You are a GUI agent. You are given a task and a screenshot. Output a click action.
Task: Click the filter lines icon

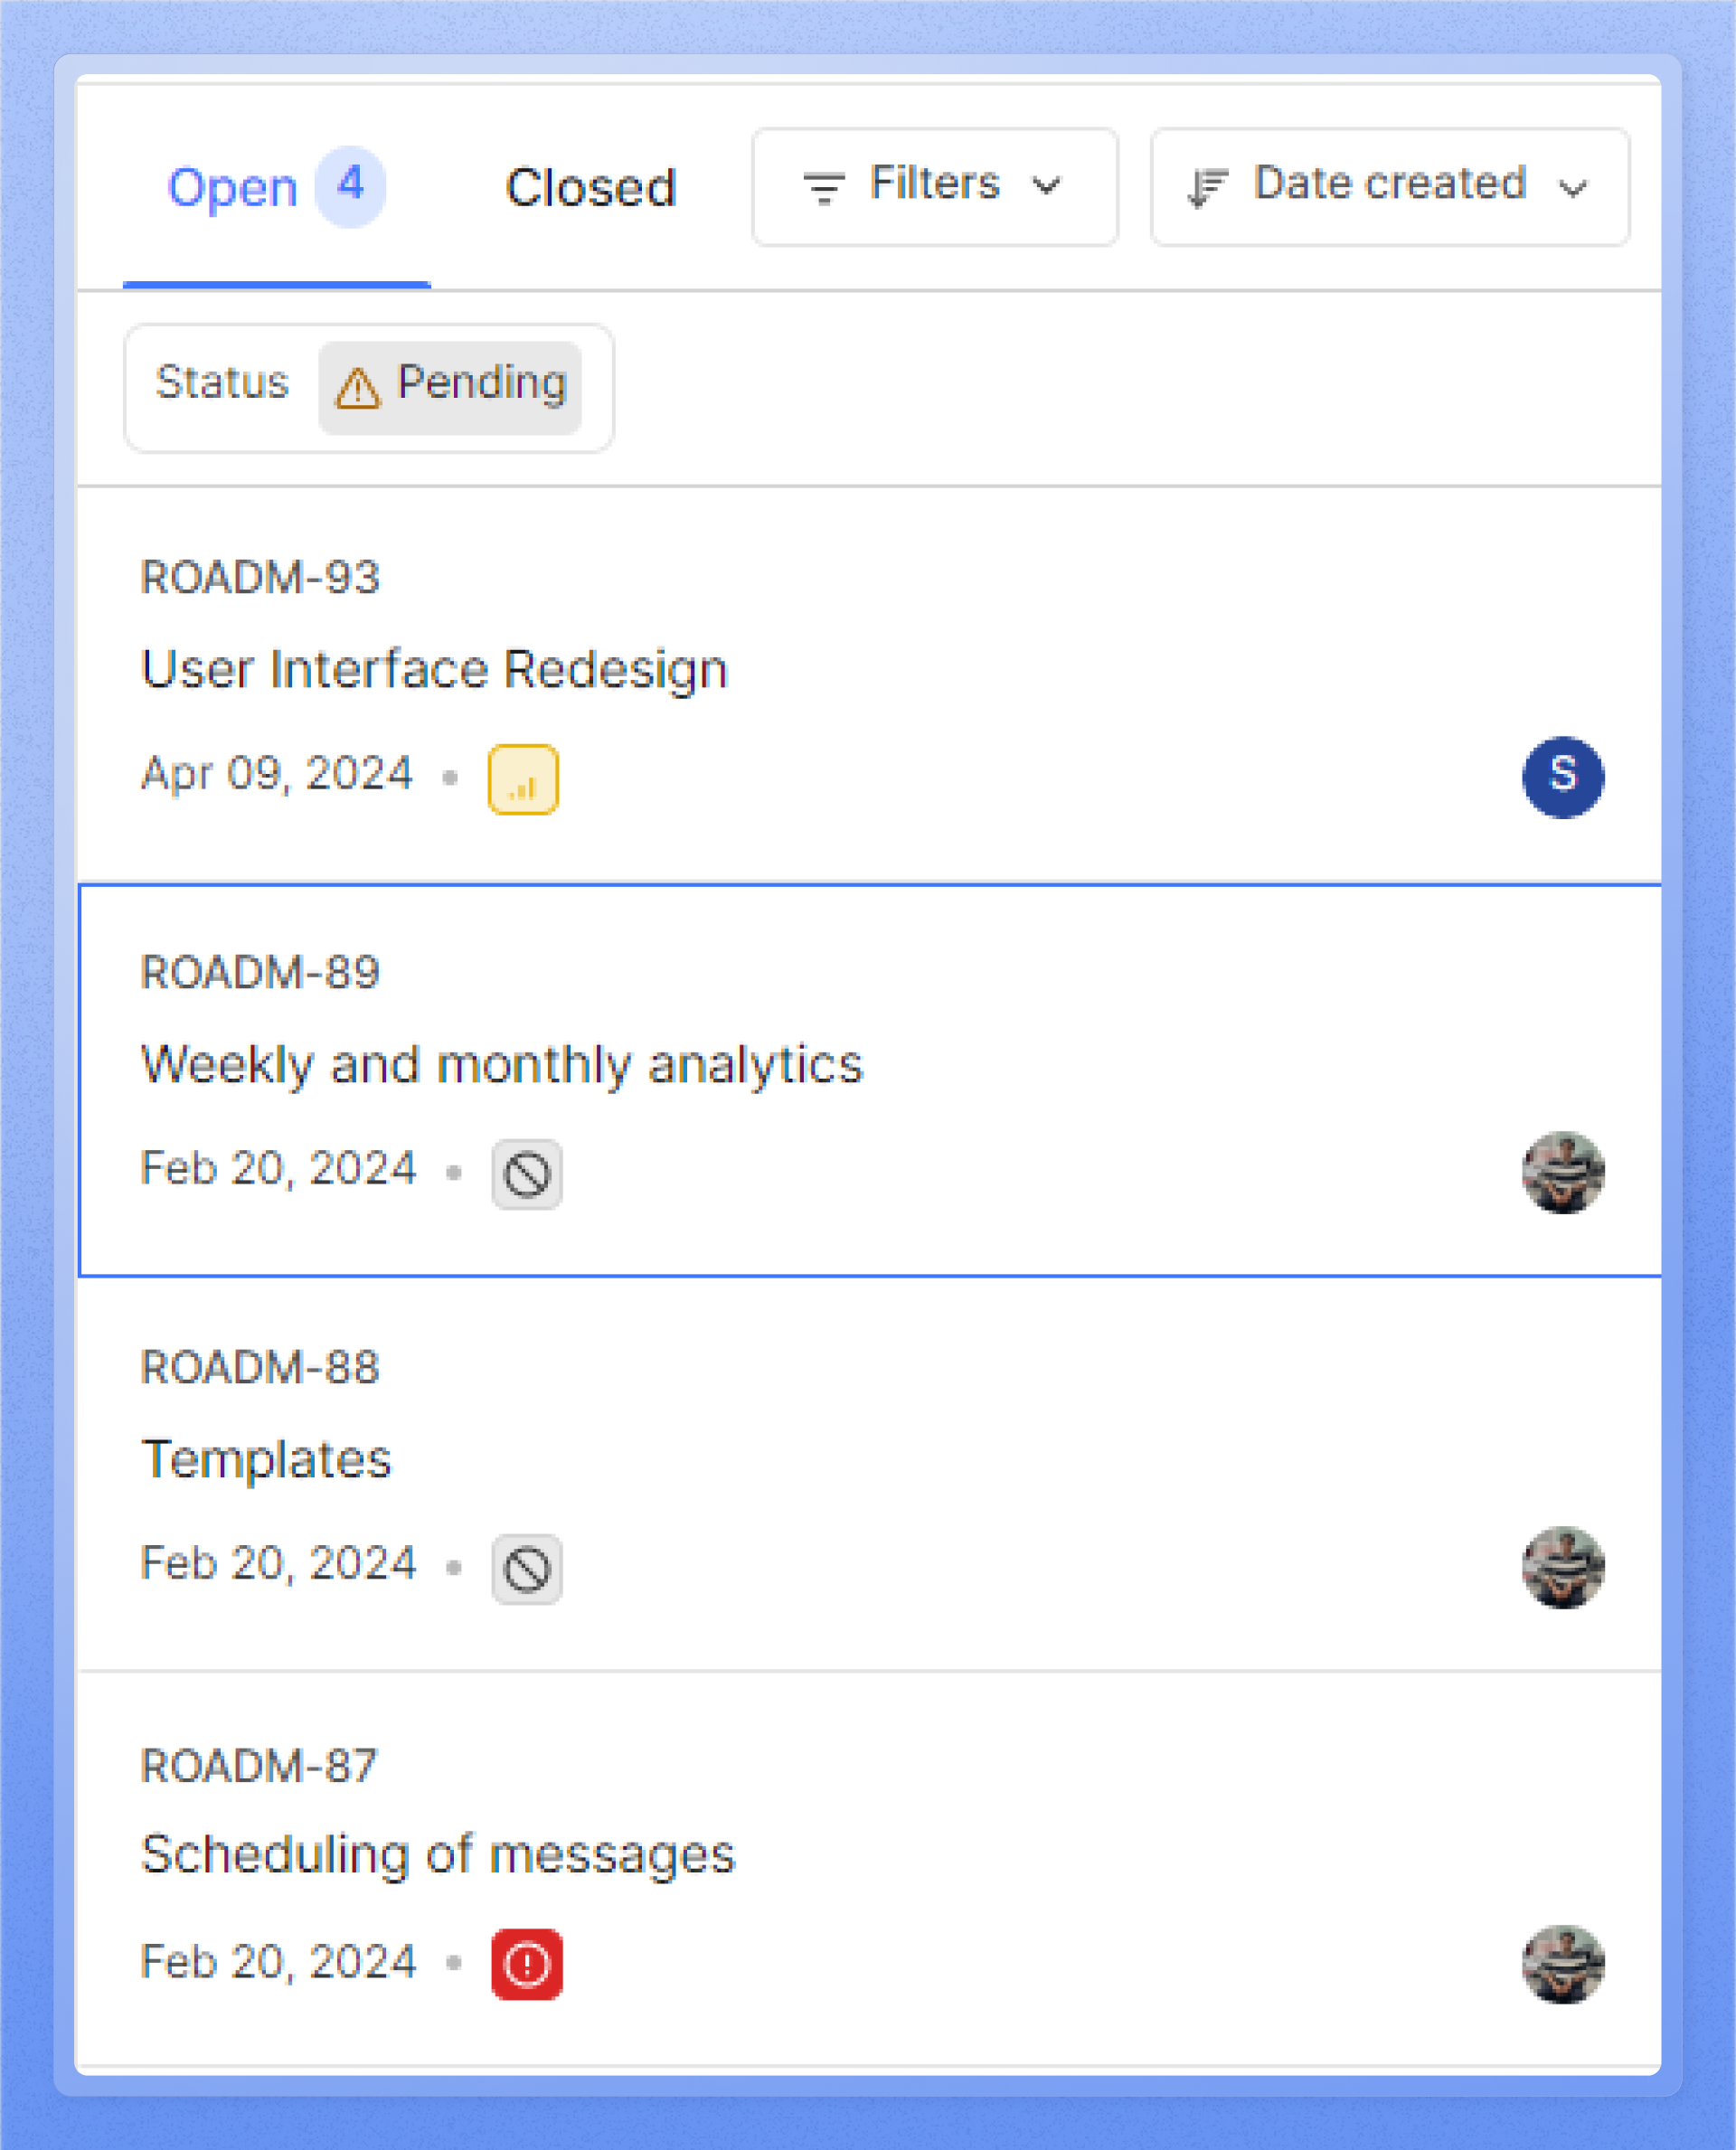[x=824, y=187]
